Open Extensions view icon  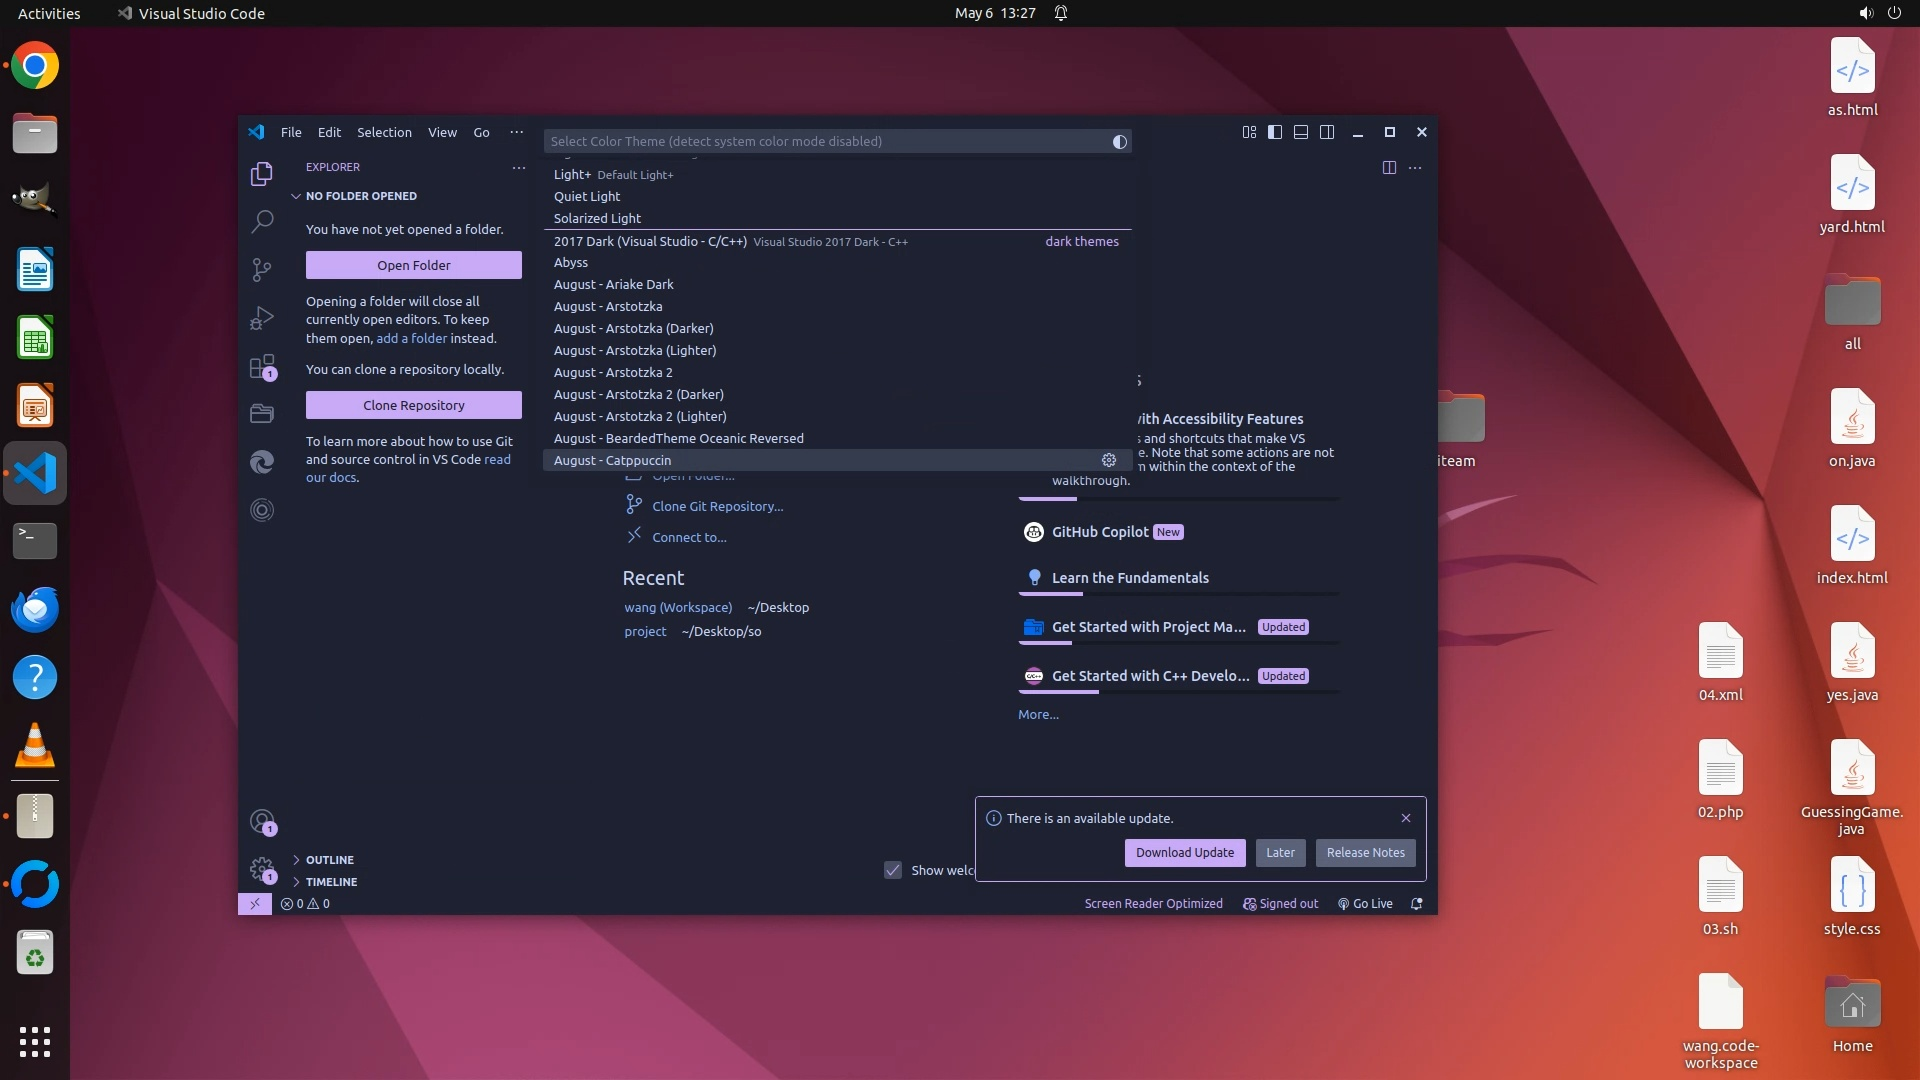pyautogui.click(x=262, y=367)
